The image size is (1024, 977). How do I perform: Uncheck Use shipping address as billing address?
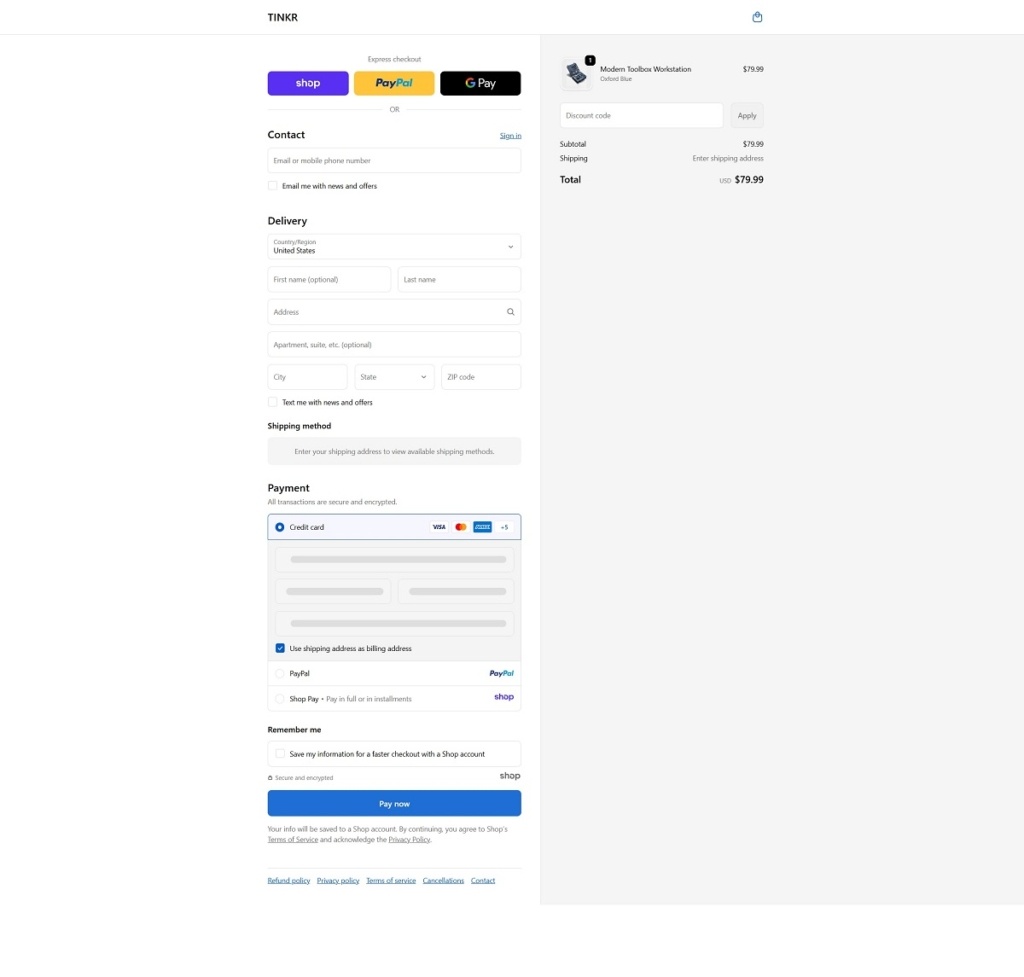(280, 648)
